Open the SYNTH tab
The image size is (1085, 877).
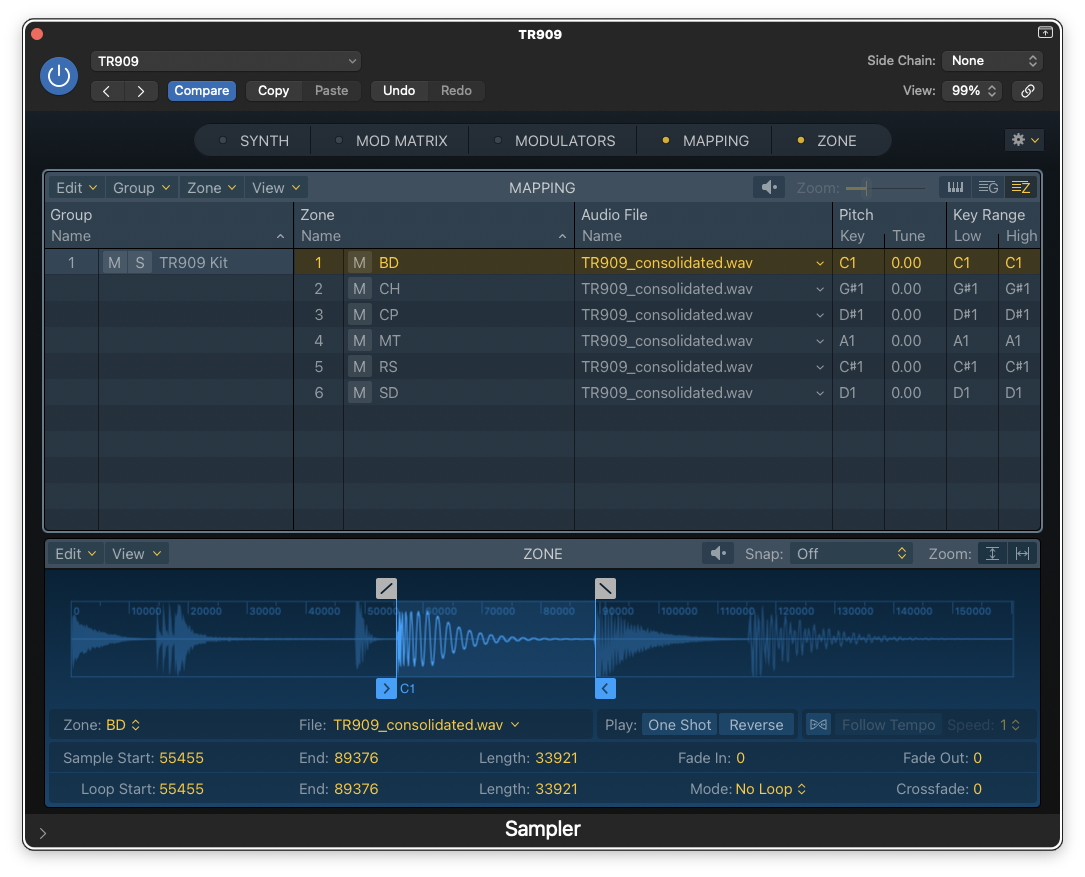point(253,141)
